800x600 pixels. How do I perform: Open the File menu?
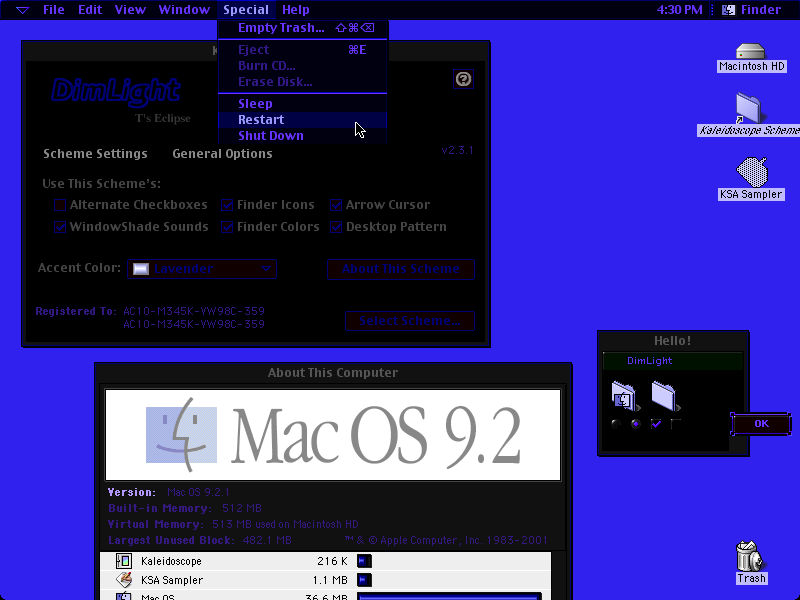tap(54, 10)
